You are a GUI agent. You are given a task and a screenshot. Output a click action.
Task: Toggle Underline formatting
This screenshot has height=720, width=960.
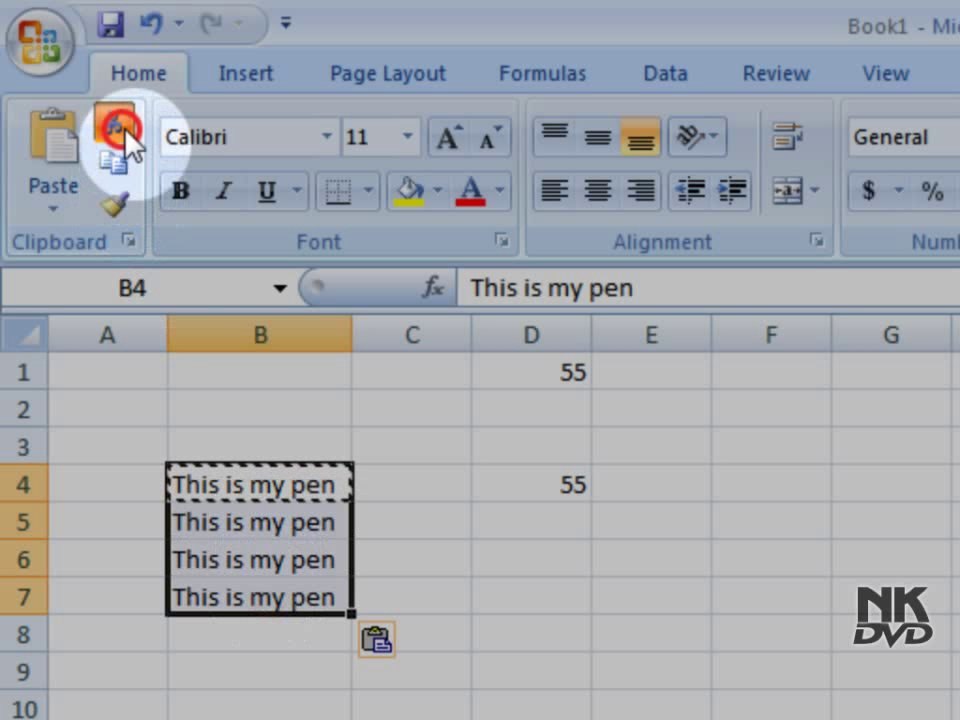(266, 192)
